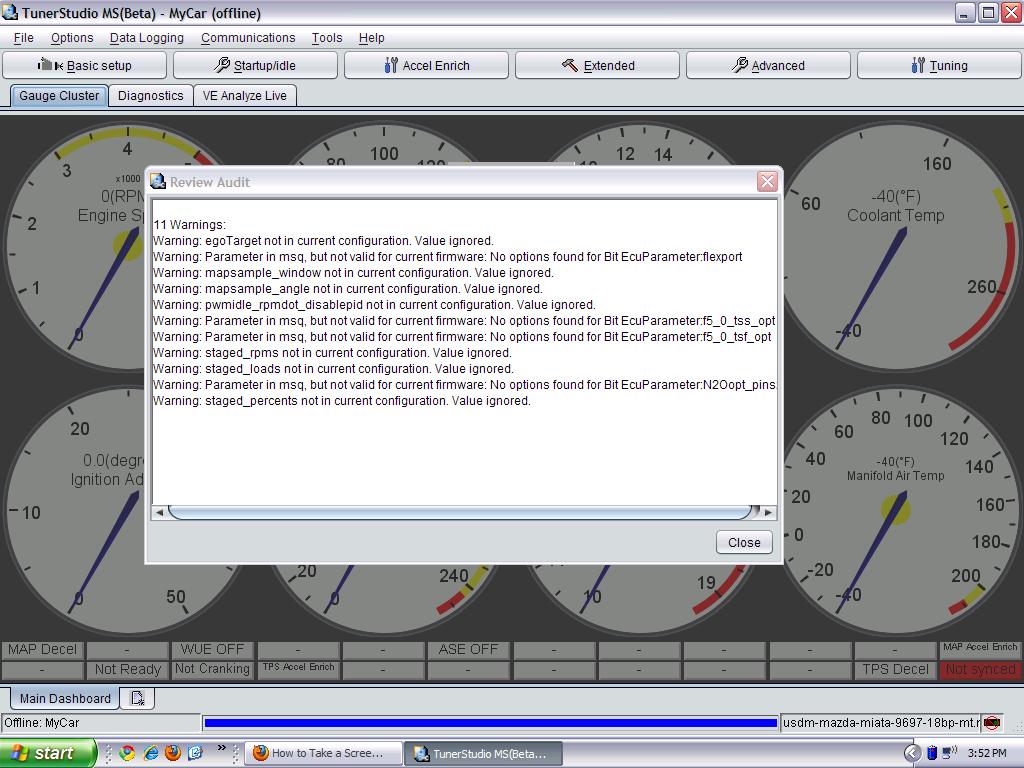This screenshot has width=1024, height=768.
Task: Click the horizontal scrollbar in Review Audit
Action: point(460,512)
